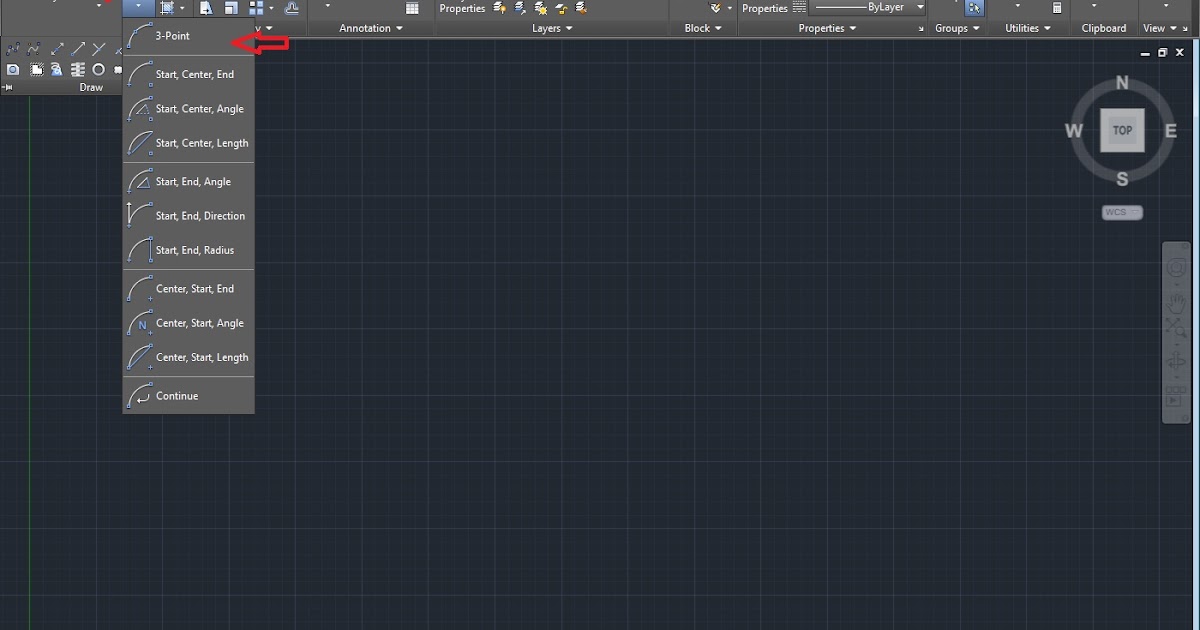Click TOP face of the ViewCube
Image resolution: width=1200 pixels, height=630 pixels.
[1121, 130]
